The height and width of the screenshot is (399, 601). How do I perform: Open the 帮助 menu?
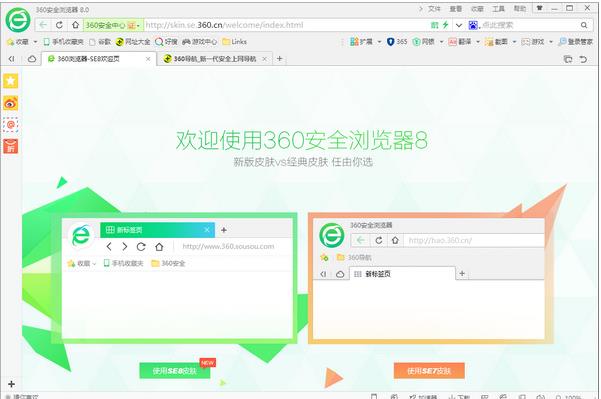click(x=520, y=9)
